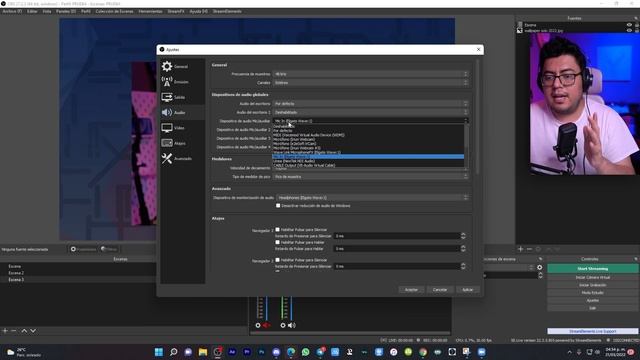This screenshot has width=640, height=360.
Task: Open Herramientas menu in OBS
Action: coord(150,11)
